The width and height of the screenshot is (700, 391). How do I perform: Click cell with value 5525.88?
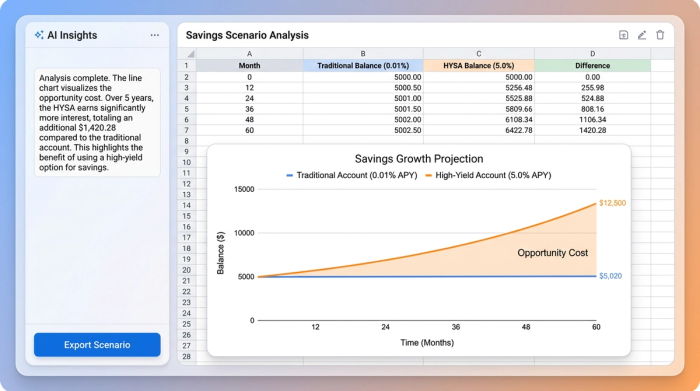(479, 98)
